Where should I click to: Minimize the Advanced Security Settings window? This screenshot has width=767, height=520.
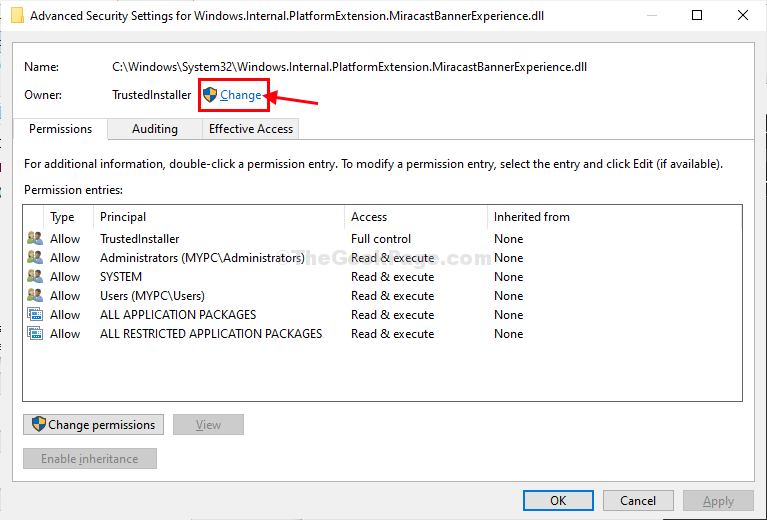click(x=652, y=15)
